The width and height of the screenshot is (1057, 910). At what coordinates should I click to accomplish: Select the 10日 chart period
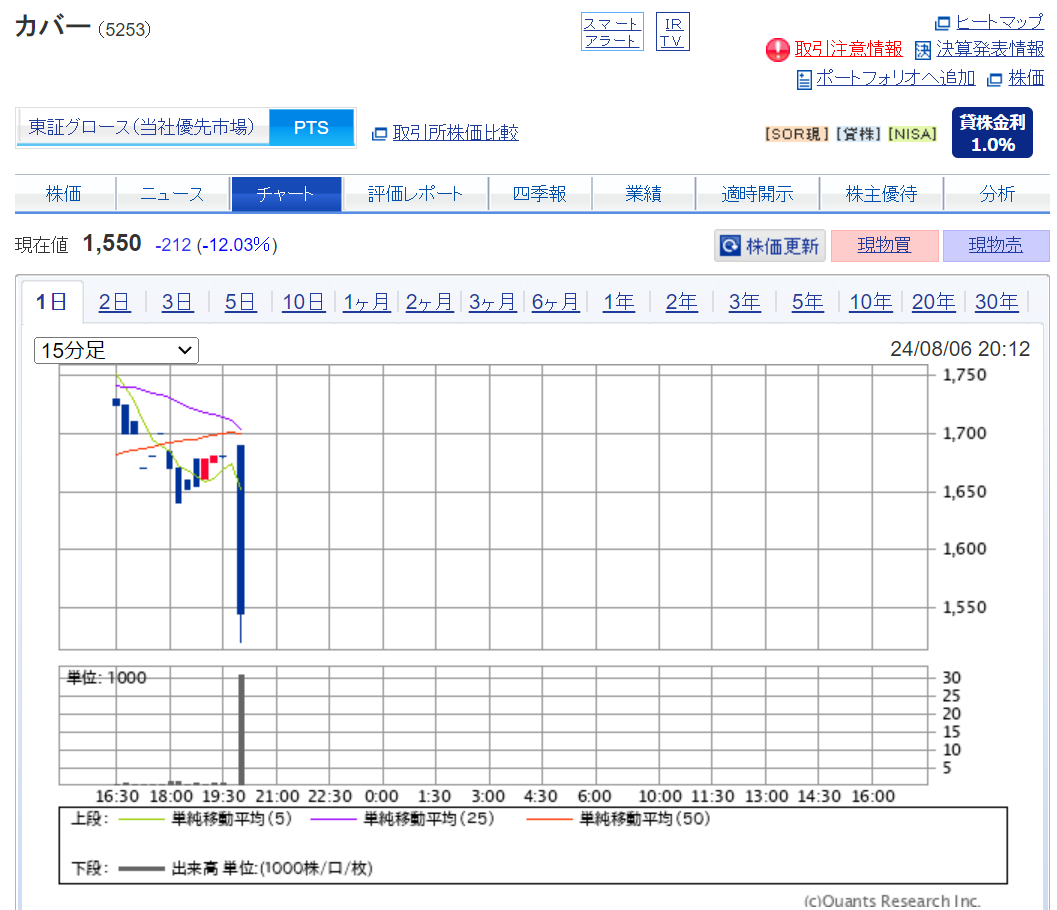(303, 302)
